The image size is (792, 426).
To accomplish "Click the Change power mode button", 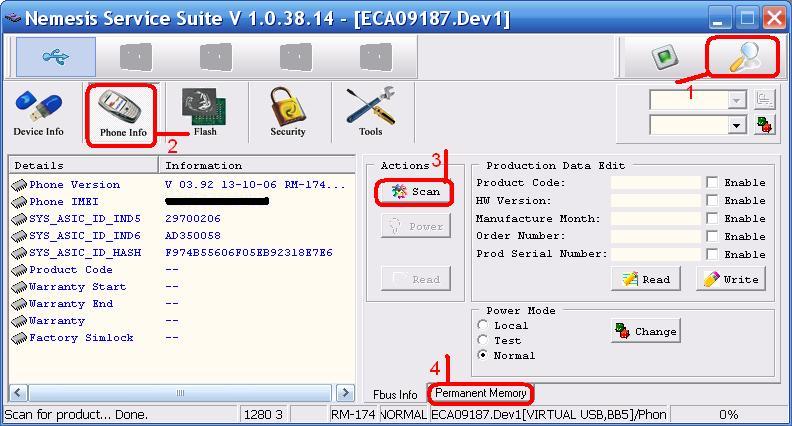I will point(646,332).
